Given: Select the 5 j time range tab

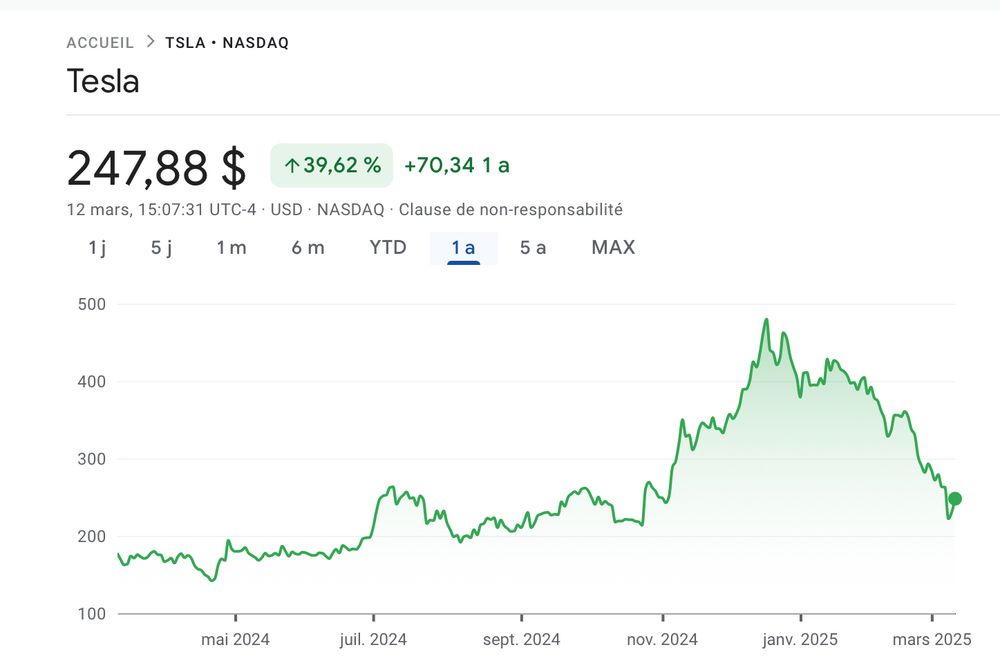Looking at the screenshot, I should click(x=161, y=248).
